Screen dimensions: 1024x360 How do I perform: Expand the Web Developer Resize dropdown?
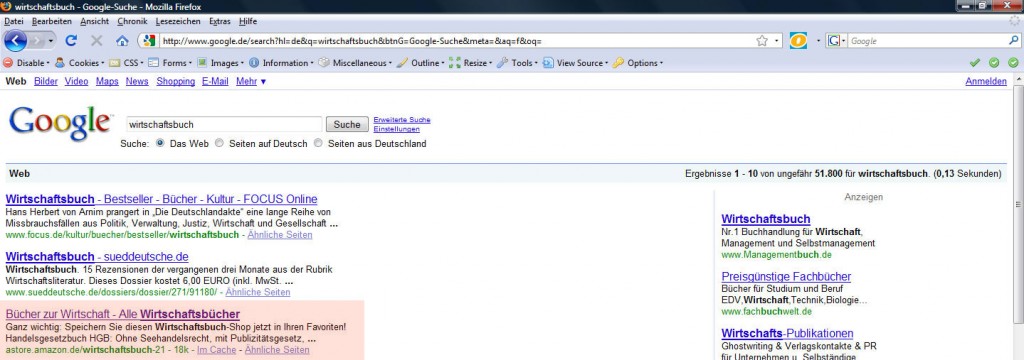tap(470, 63)
